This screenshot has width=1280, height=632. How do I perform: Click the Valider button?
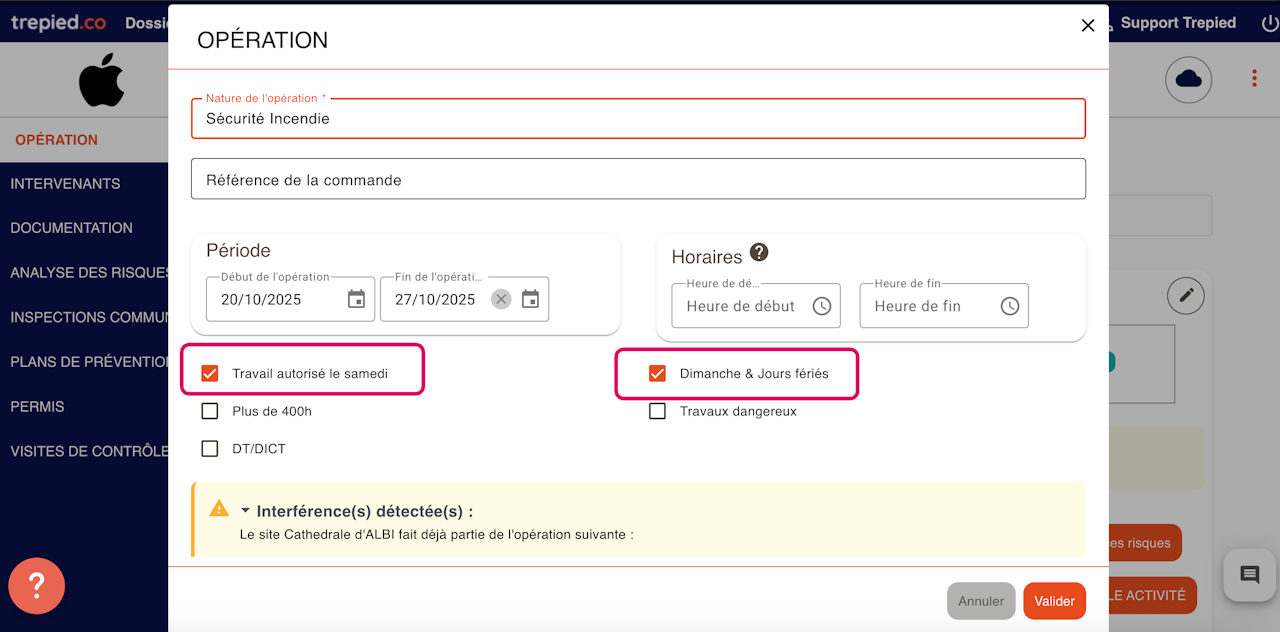1054,601
